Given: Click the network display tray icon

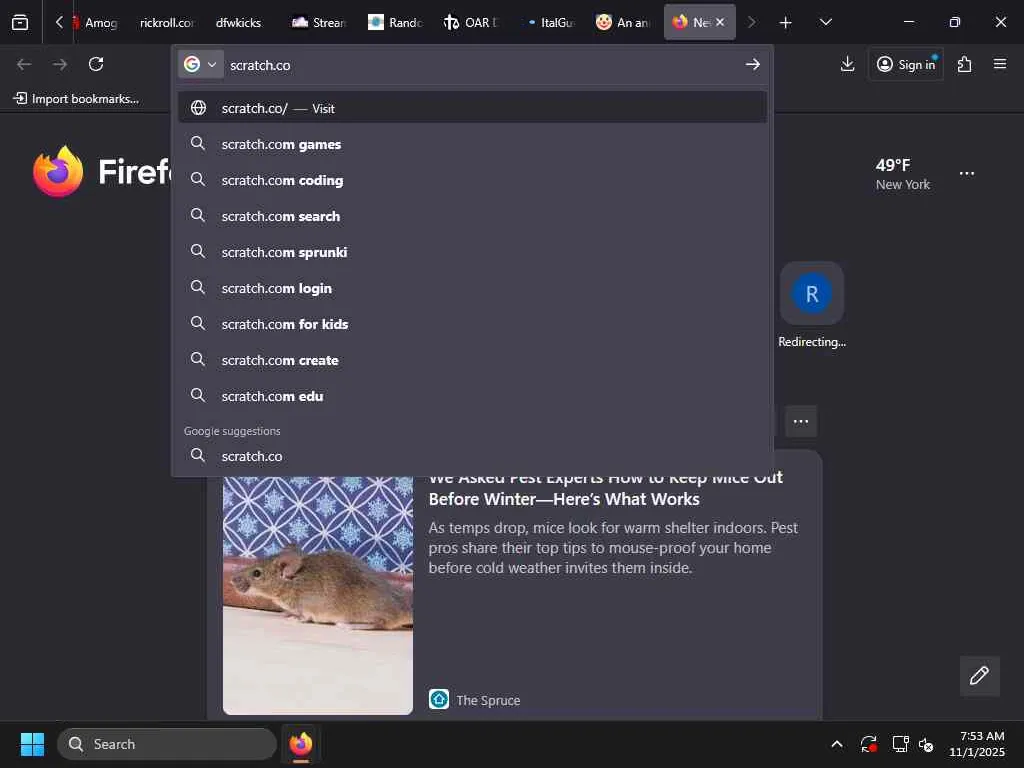Looking at the screenshot, I should (901, 744).
